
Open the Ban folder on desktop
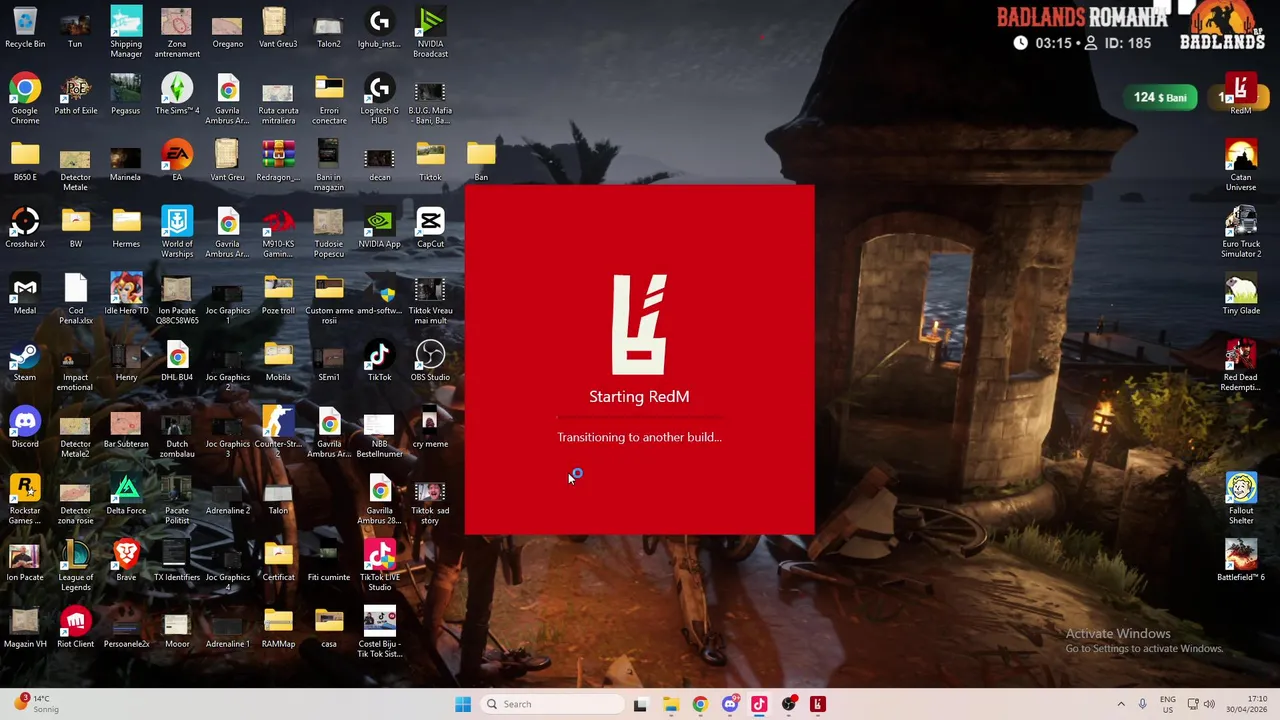pyautogui.click(x=481, y=160)
